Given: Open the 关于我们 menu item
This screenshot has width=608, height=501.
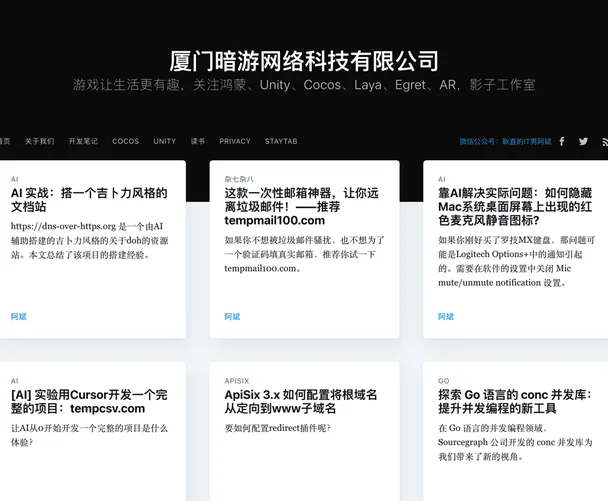Looking at the screenshot, I should click(x=40, y=142).
